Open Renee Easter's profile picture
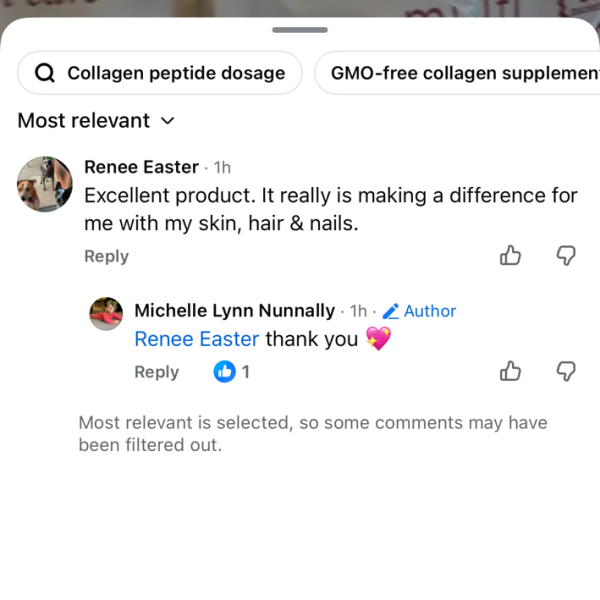Image resolution: width=600 pixels, height=600 pixels. pos(45,184)
